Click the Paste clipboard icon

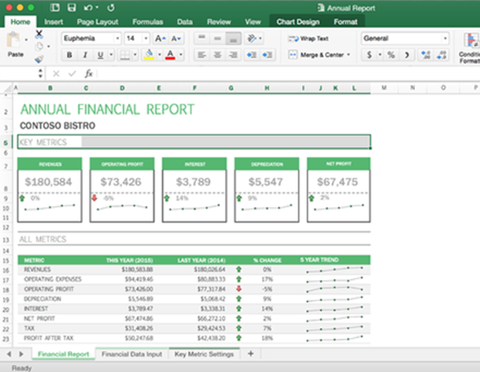pyautogui.click(x=14, y=40)
